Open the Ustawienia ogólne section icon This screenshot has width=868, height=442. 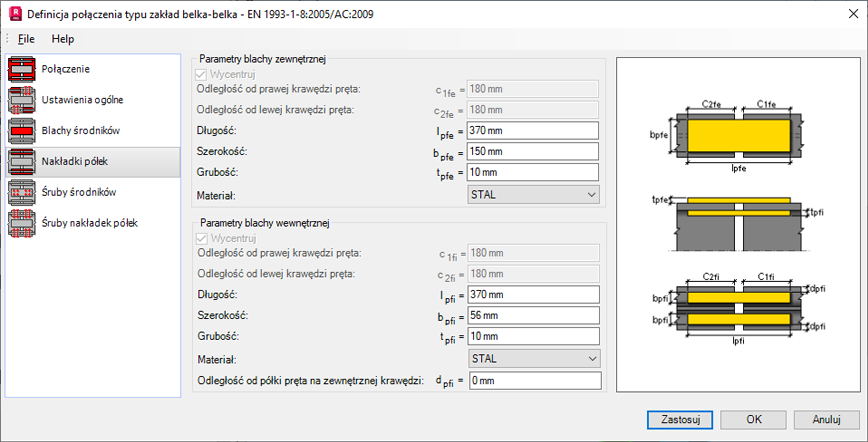(x=22, y=100)
